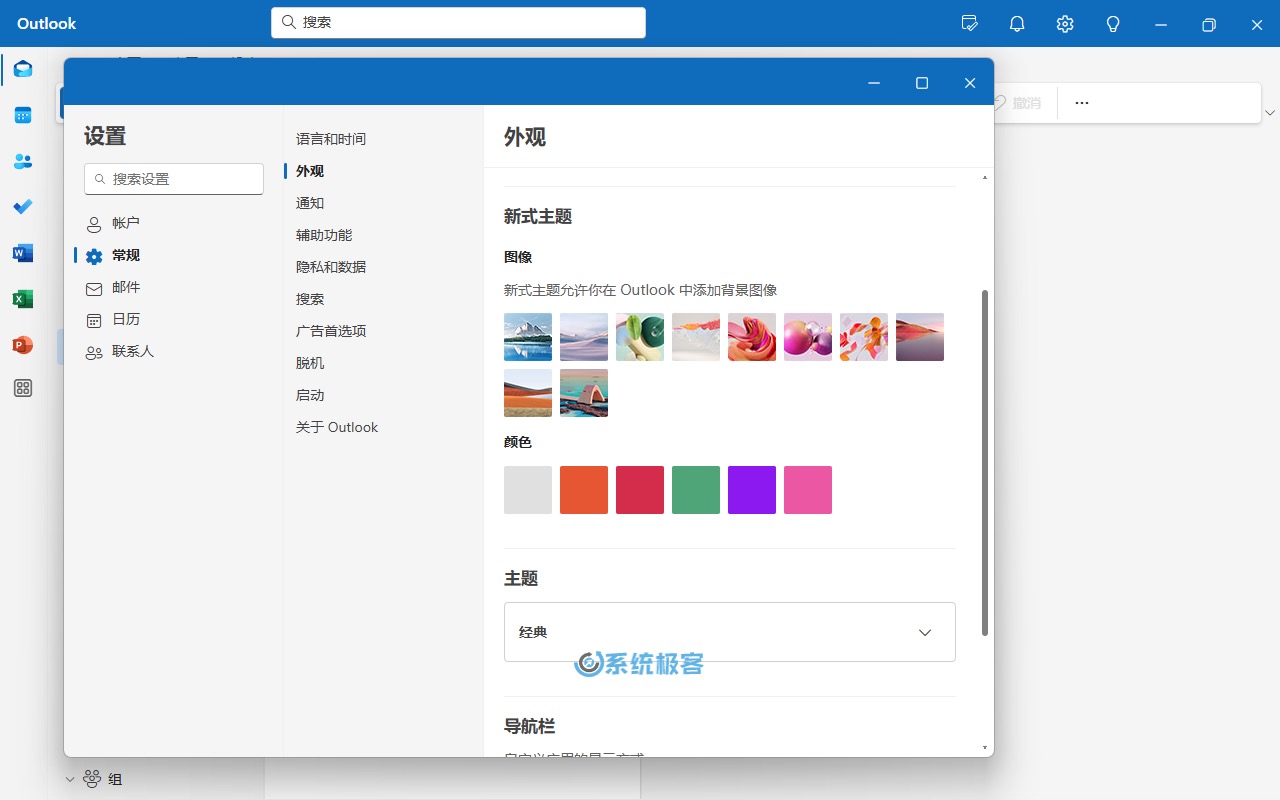Image resolution: width=1280 pixels, height=800 pixels.
Task: Open the 主题 theme dropdown showing 经典
Action: (x=730, y=632)
